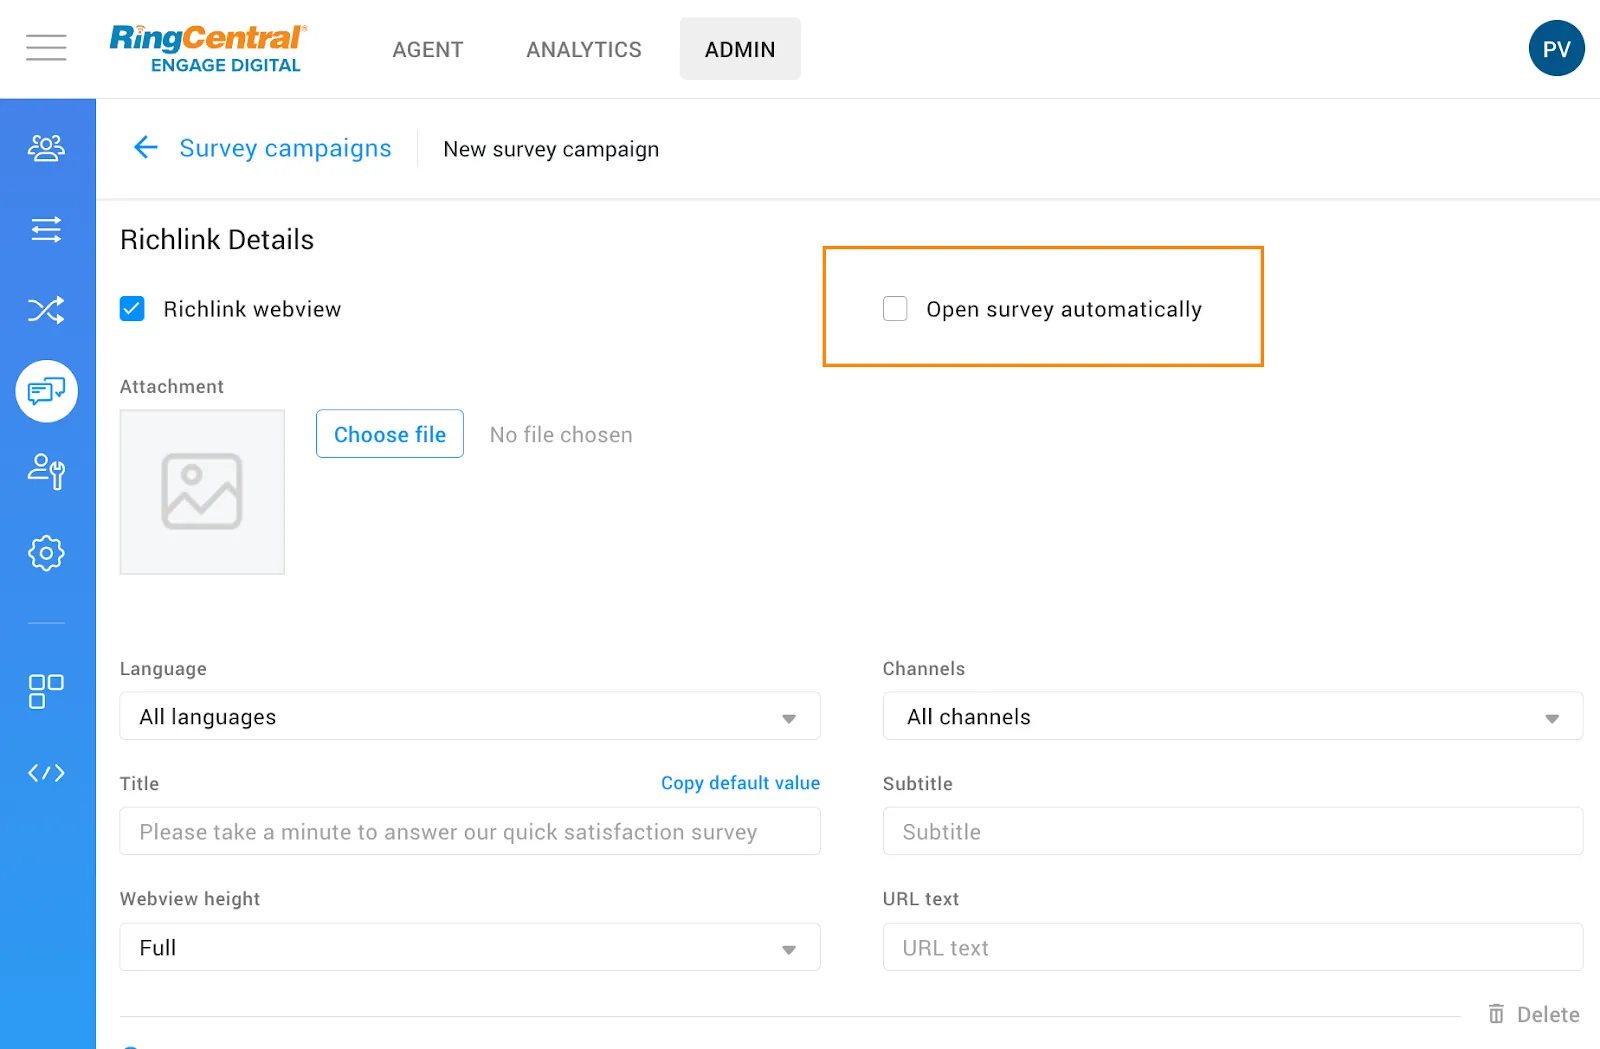Uncheck the Richlink webview checkbox
1600x1049 pixels.
pyautogui.click(x=132, y=309)
